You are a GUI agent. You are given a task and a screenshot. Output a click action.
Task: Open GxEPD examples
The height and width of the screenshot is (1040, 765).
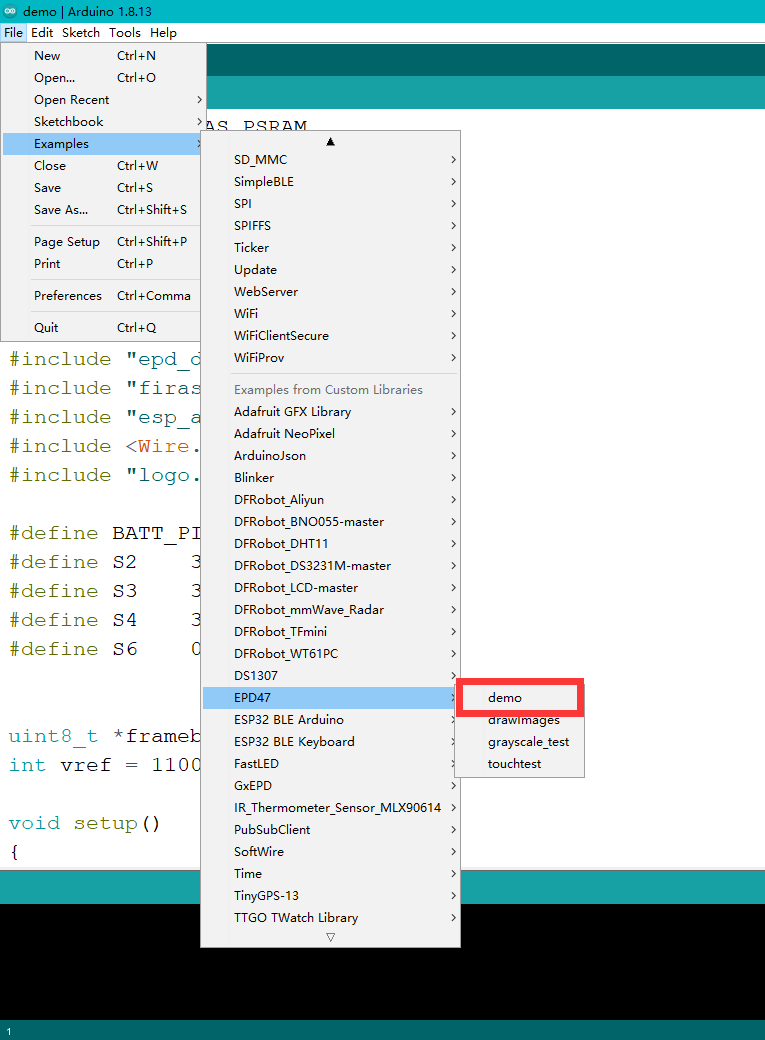330,785
